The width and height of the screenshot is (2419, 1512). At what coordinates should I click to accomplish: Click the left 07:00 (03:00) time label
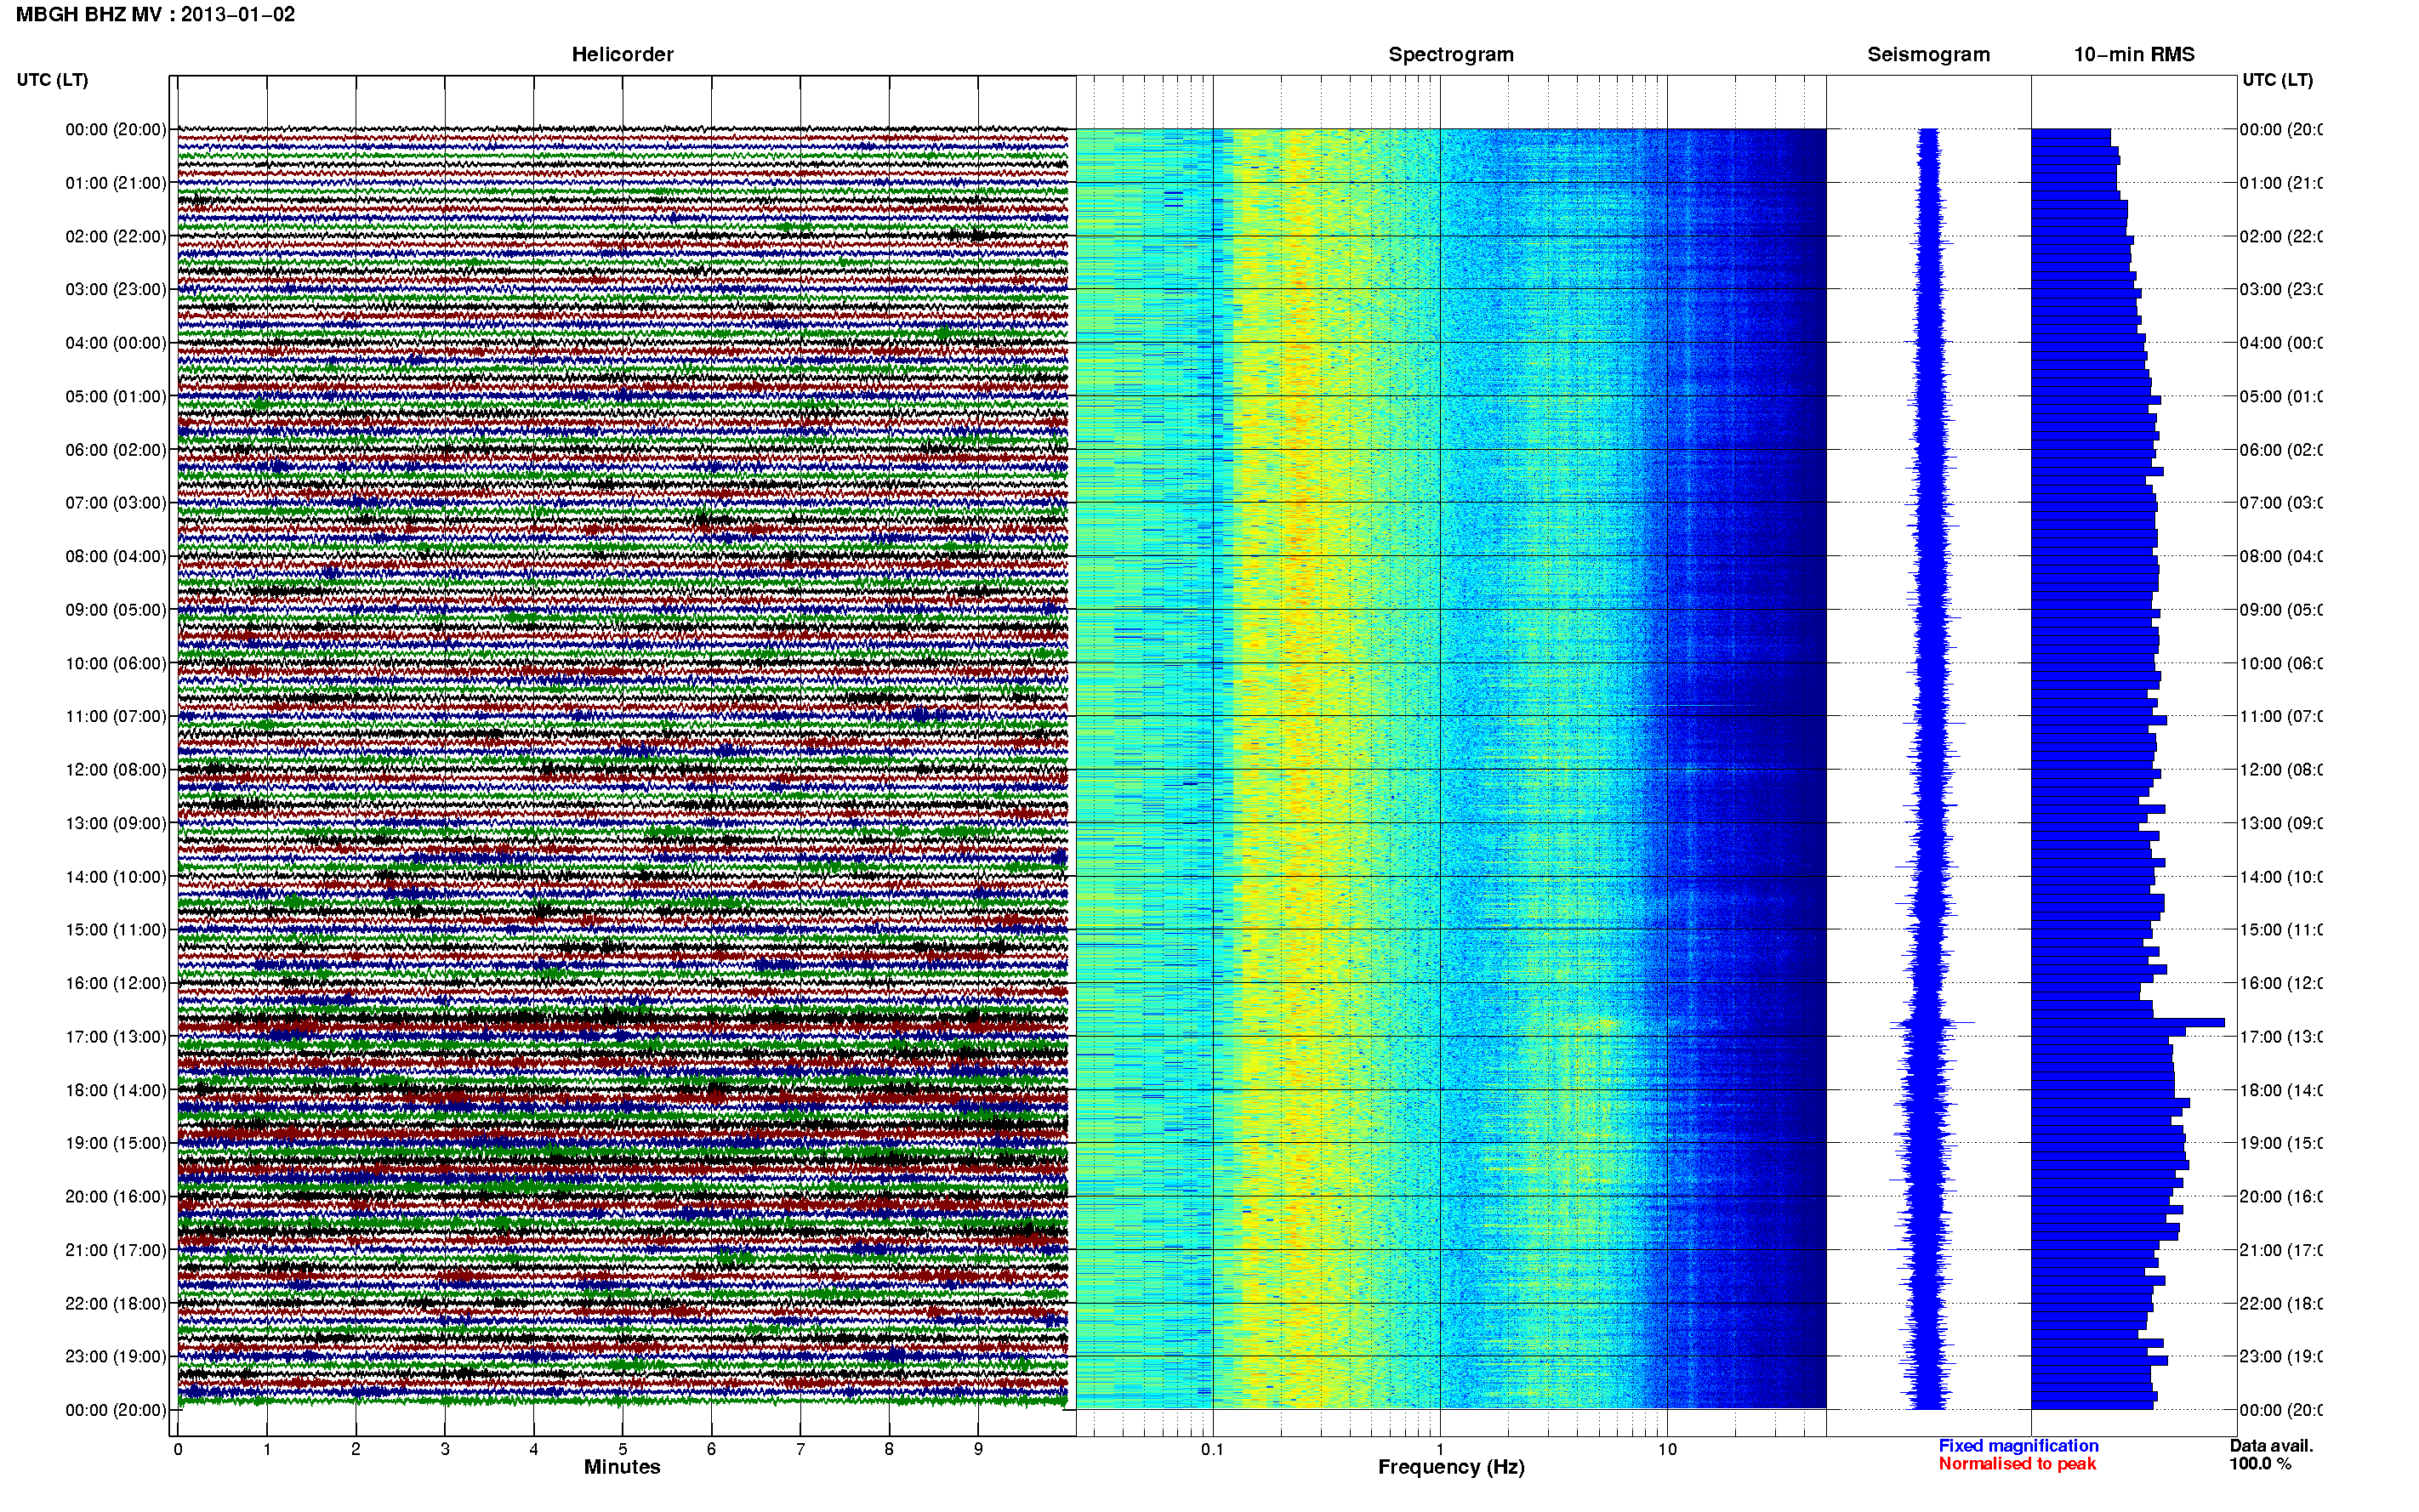(x=116, y=502)
